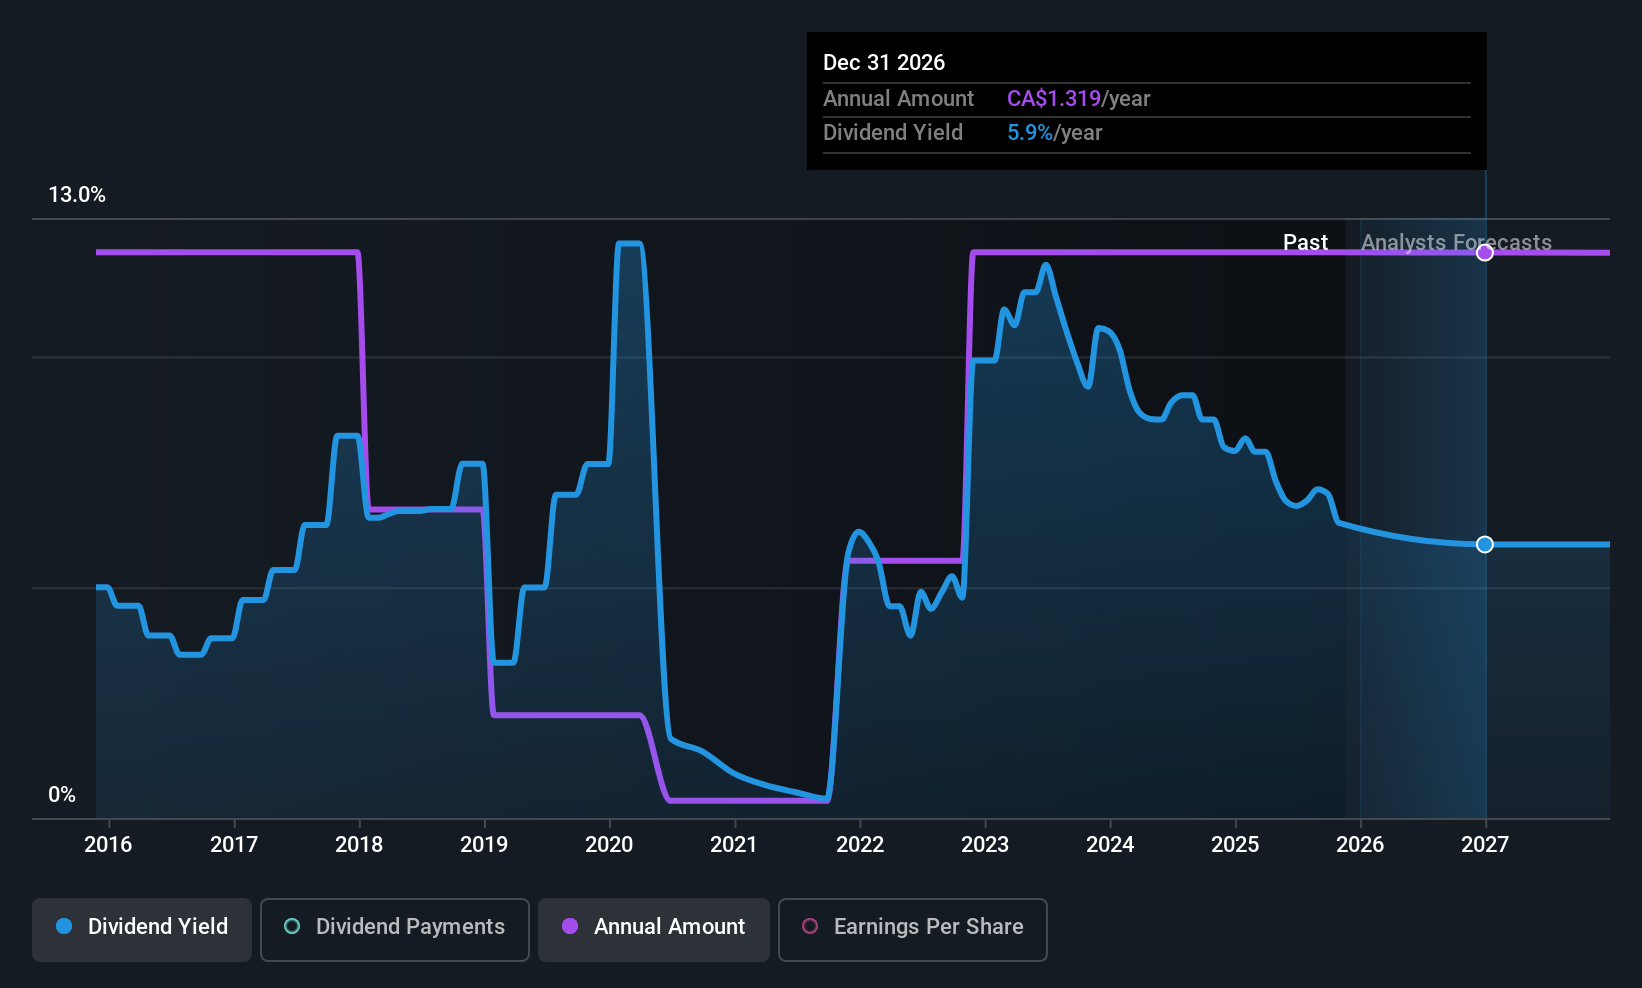1642x988 pixels.
Task: Select the white marker on the blue yield line
Action: click(1484, 544)
